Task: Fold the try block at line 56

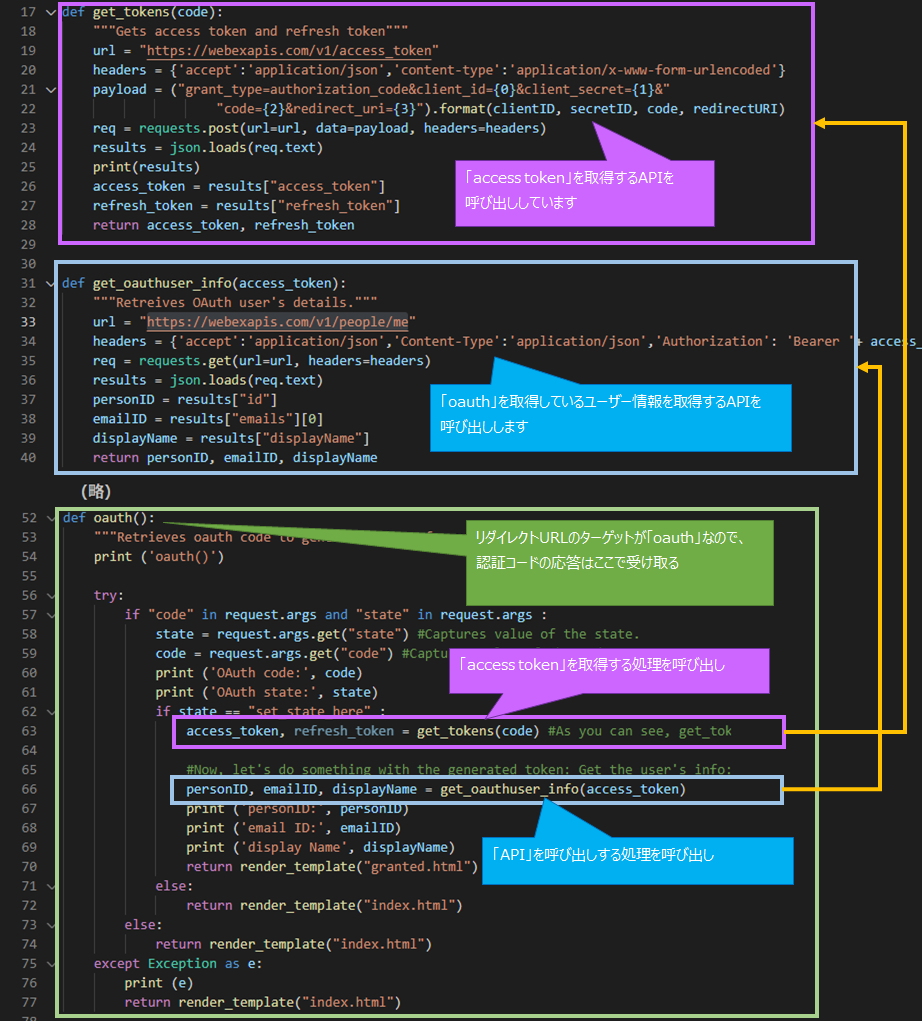Action: point(52,595)
